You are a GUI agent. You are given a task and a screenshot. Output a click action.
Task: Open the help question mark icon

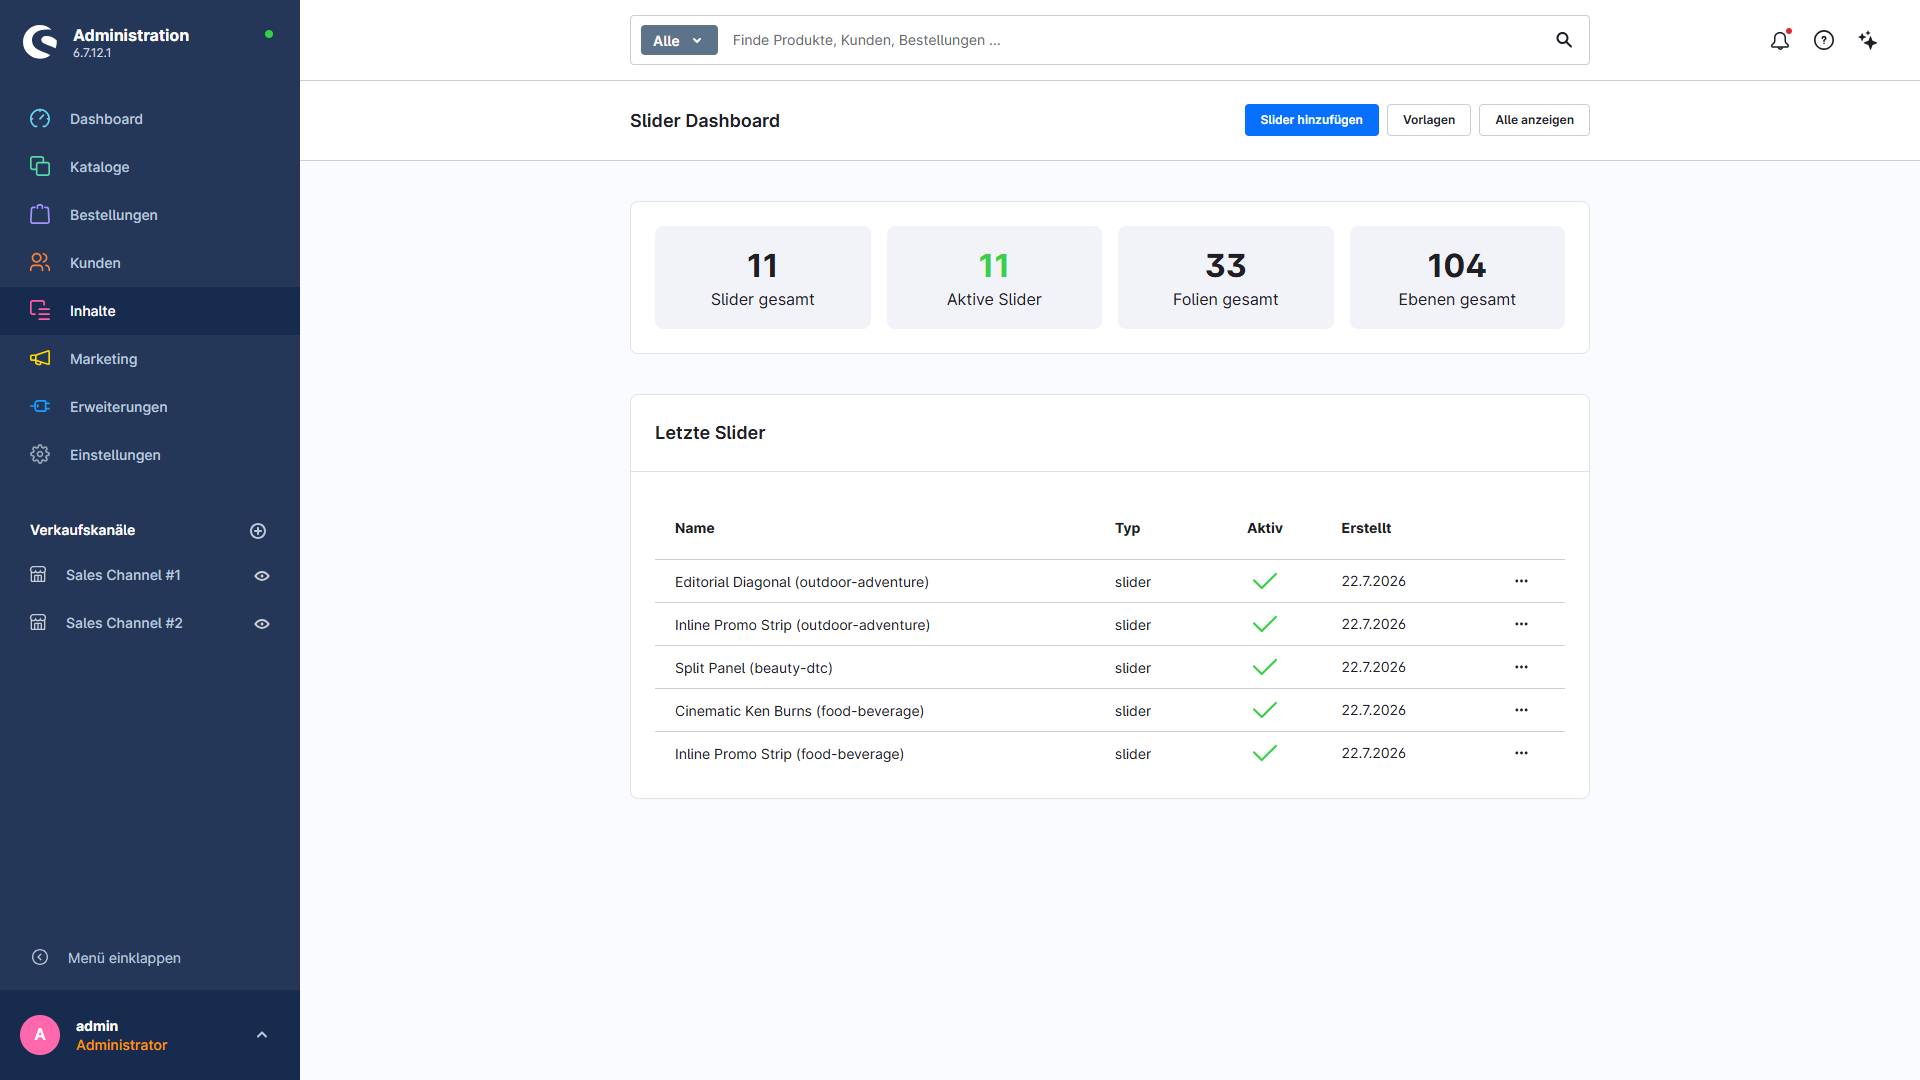pos(1824,40)
